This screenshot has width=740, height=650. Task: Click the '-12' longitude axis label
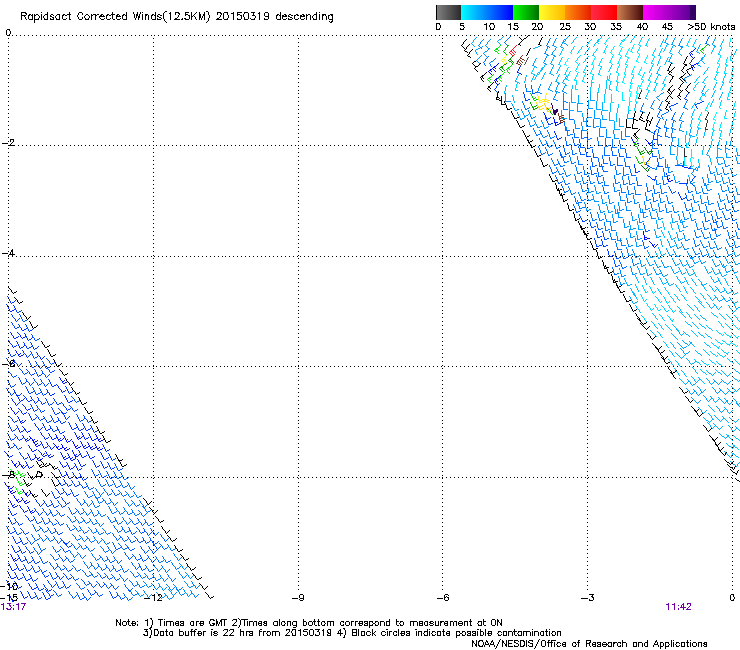(x=153, y=598)
